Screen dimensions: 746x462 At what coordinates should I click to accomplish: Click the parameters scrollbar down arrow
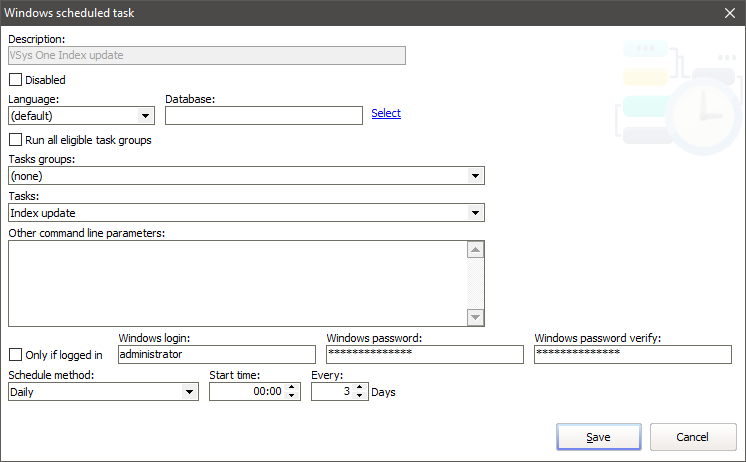[x=476, y=317]
